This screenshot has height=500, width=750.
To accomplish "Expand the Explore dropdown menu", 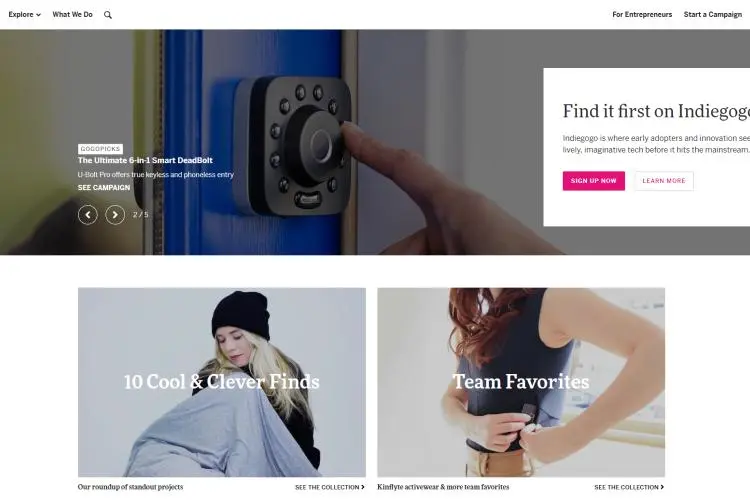I will tap(24, 14).
